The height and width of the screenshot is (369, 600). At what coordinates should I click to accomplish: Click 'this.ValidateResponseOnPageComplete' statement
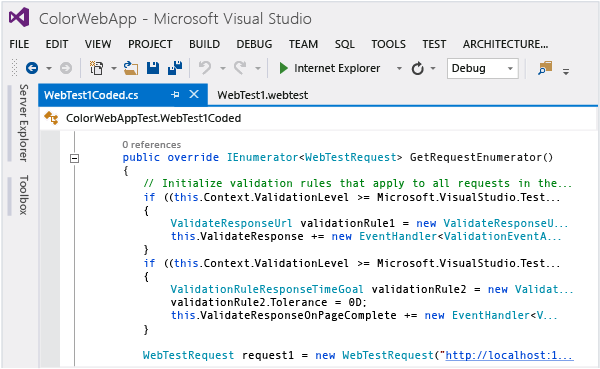(x=284, y=315)
